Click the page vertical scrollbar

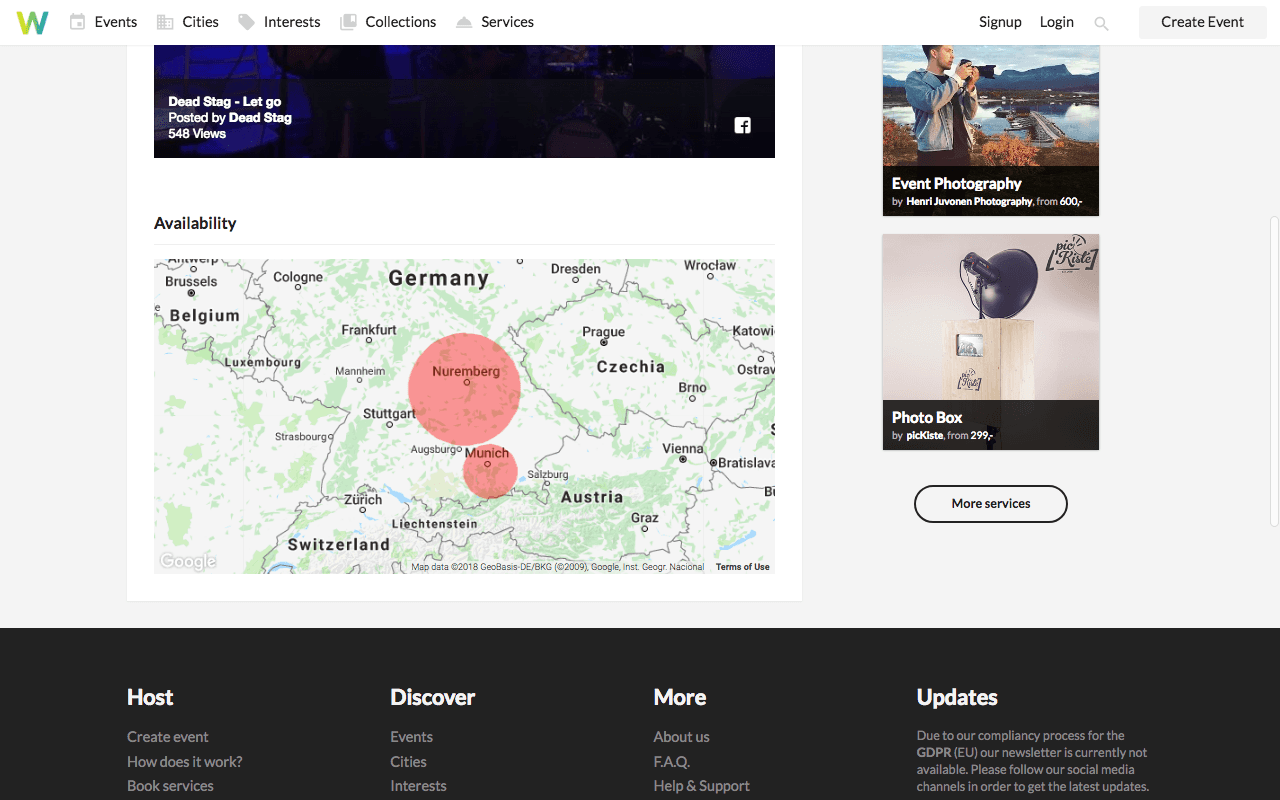pyautogui.click(x=1274, y=370)
